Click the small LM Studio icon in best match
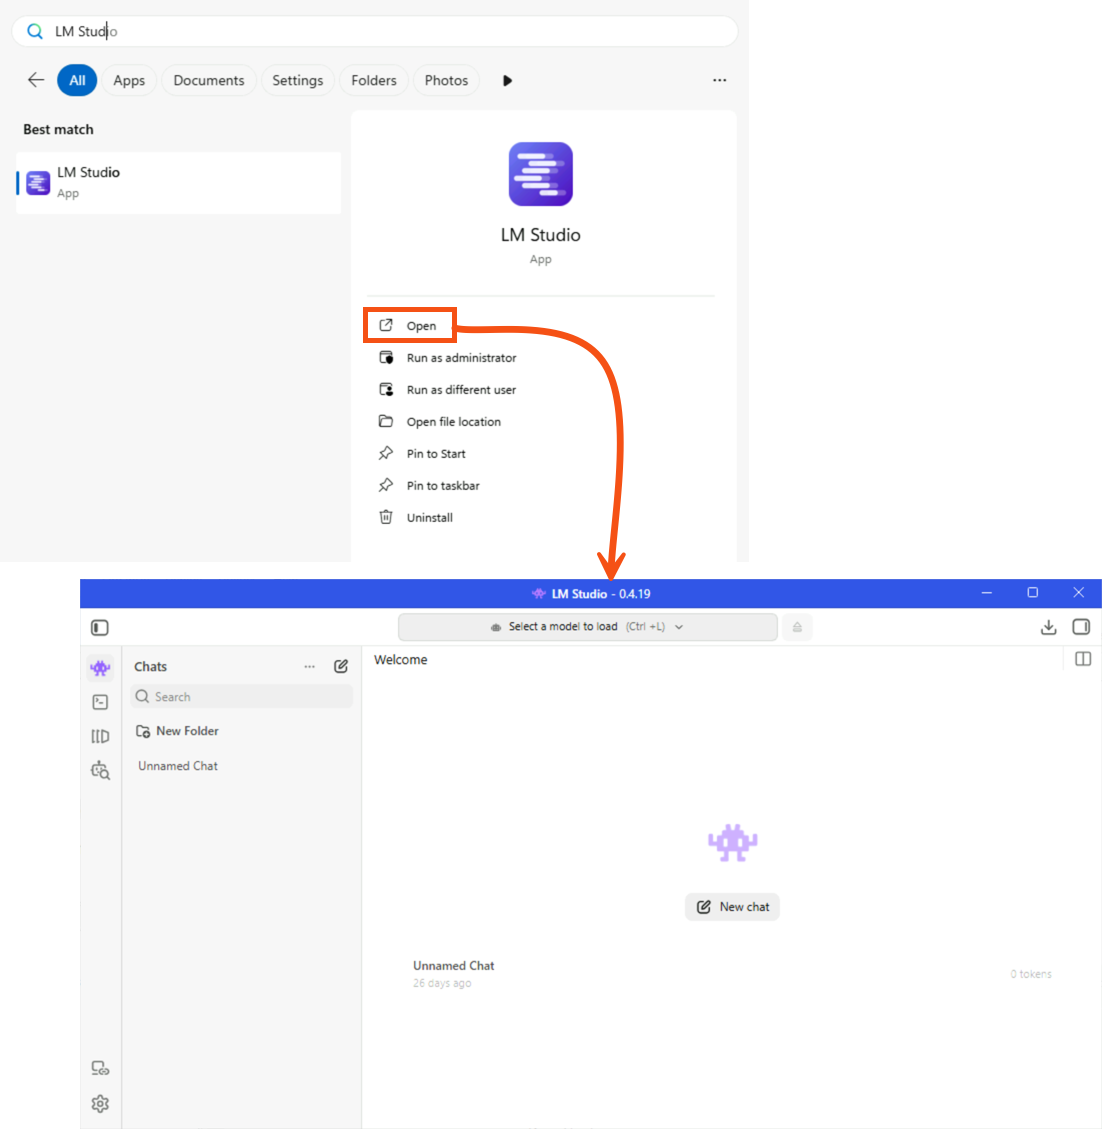The width and height of the screenshot is (1102, 1130). 38,183
